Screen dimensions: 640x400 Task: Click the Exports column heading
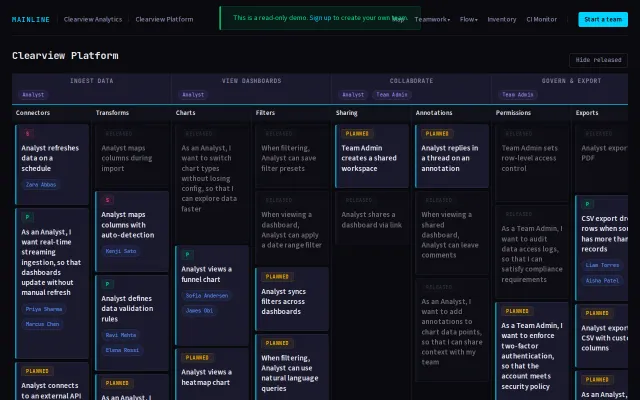[587, 113]
